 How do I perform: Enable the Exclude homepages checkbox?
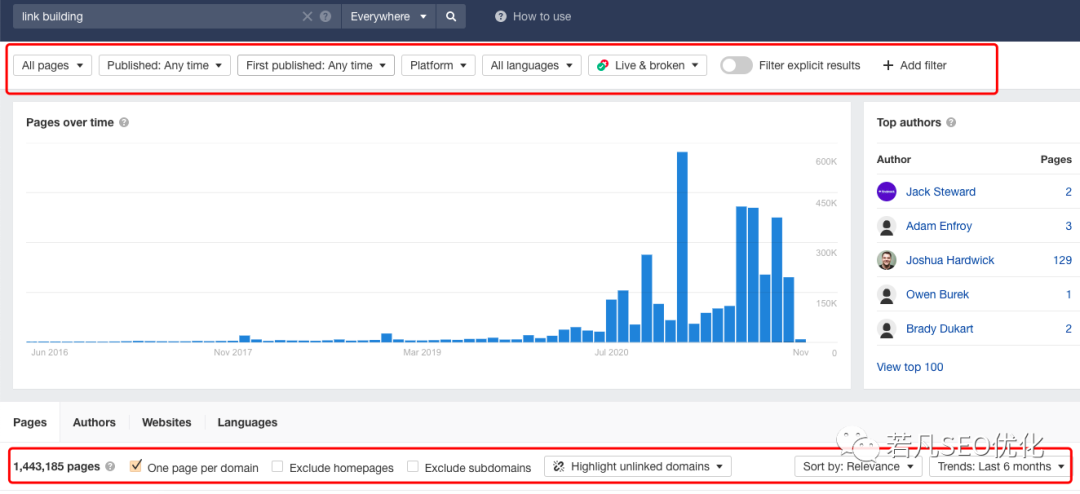coord(278,467)
